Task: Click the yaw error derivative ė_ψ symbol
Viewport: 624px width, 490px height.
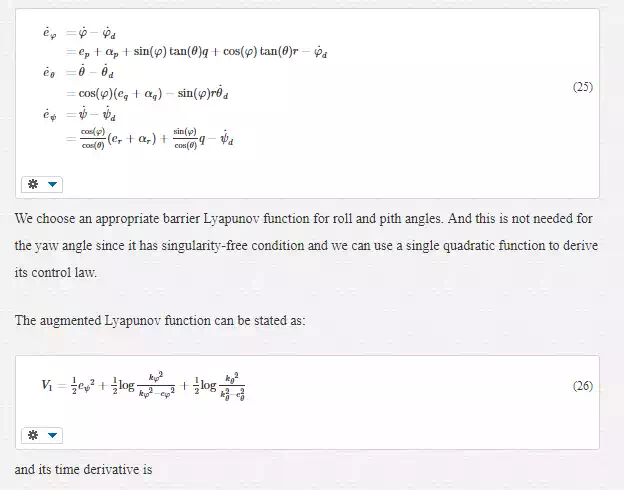Action: [50, 115]
